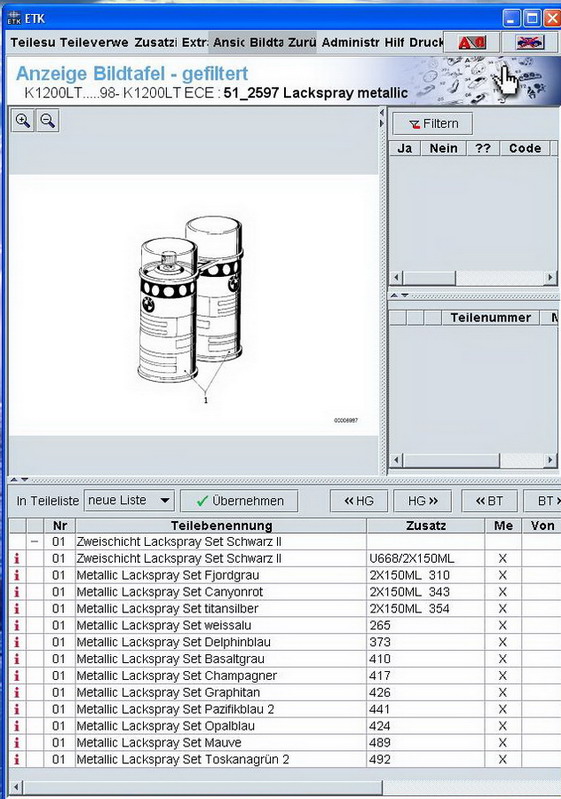Screen dimensions: 561x799
Task: Go to previous diagram «BT
Action: 489,501
